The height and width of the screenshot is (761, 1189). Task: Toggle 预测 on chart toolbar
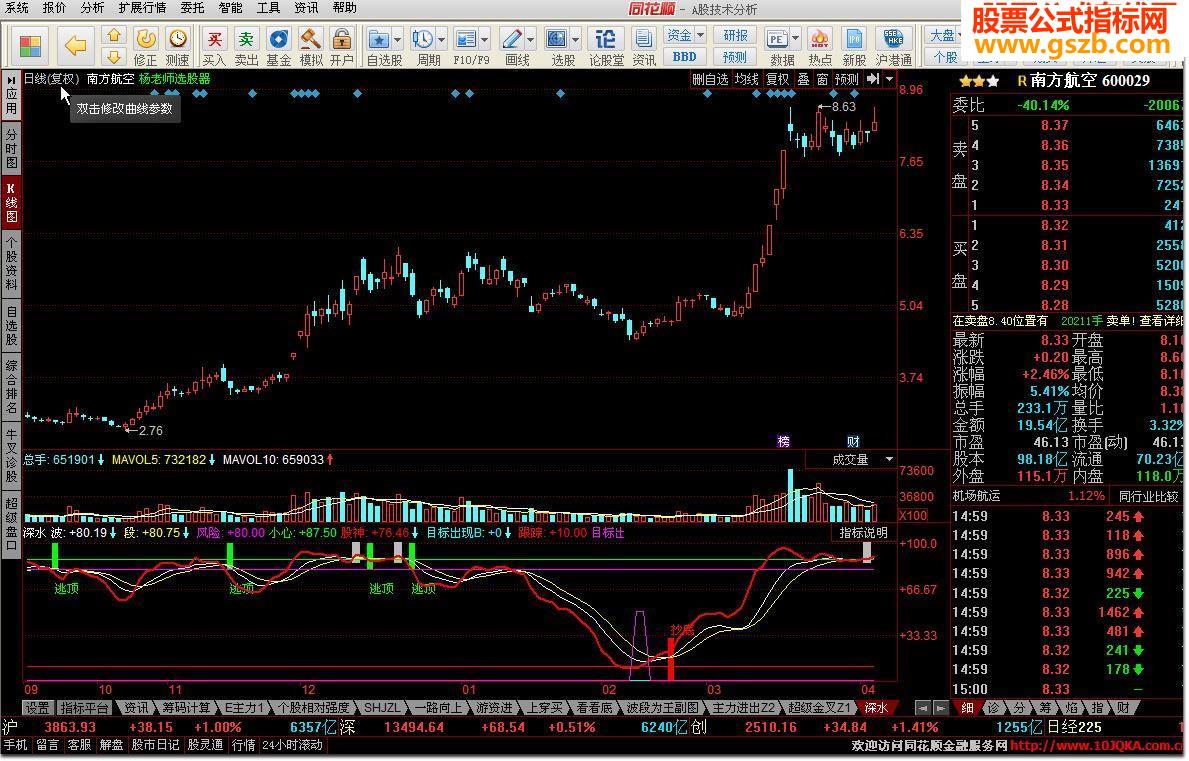[x=846, y=79]
